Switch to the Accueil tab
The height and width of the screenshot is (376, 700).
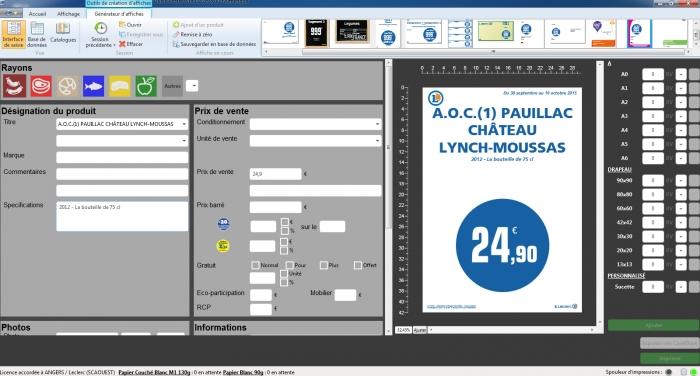click(x=38, y=14)
